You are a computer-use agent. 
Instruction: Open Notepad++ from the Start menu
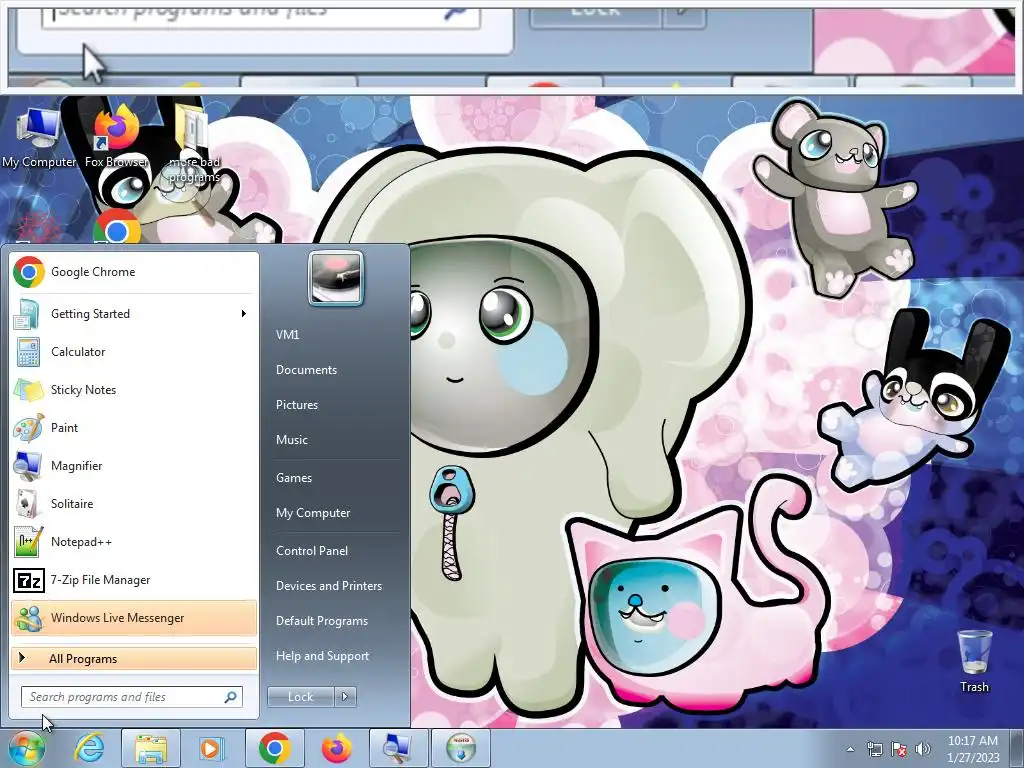point(134,541)
